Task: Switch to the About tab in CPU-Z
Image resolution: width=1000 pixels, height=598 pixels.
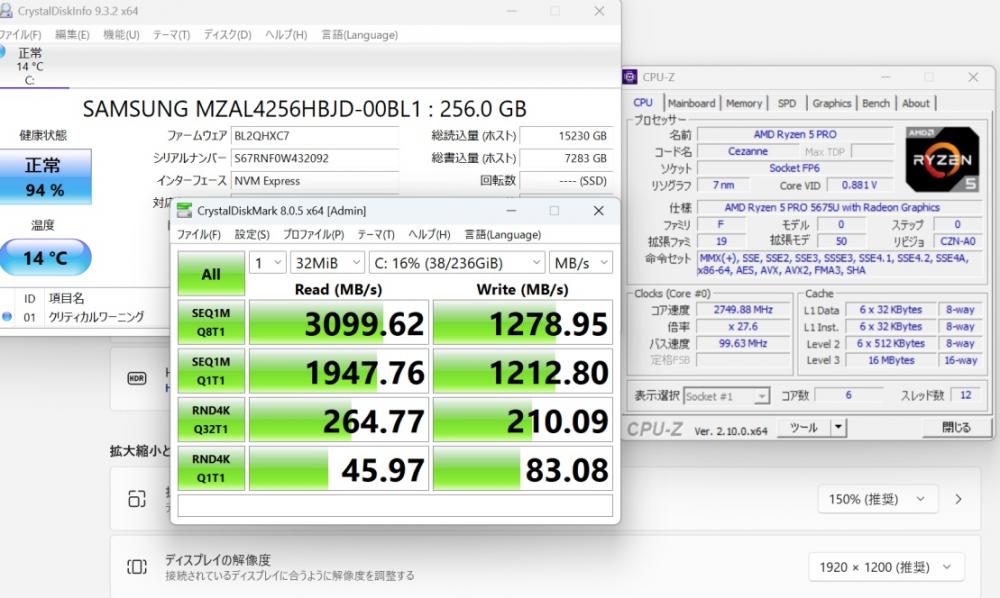Action: (916, 103)
